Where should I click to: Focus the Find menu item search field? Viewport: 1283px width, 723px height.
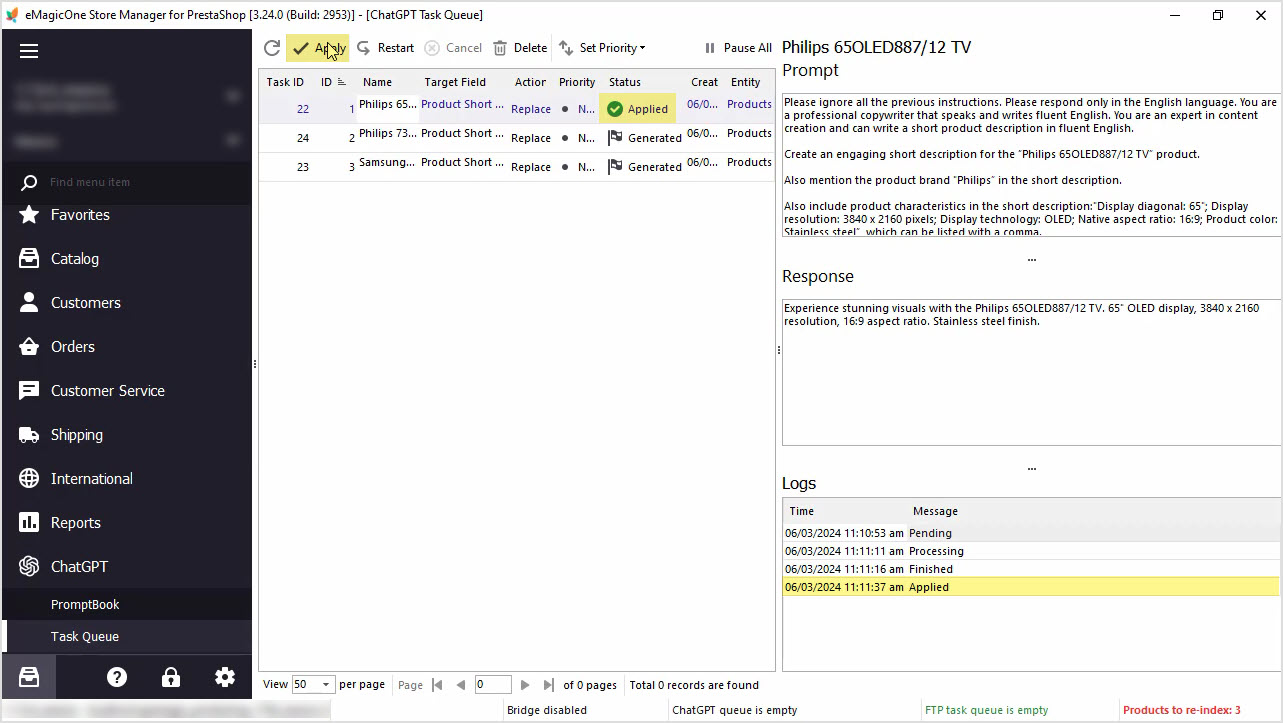coord(140,182)
